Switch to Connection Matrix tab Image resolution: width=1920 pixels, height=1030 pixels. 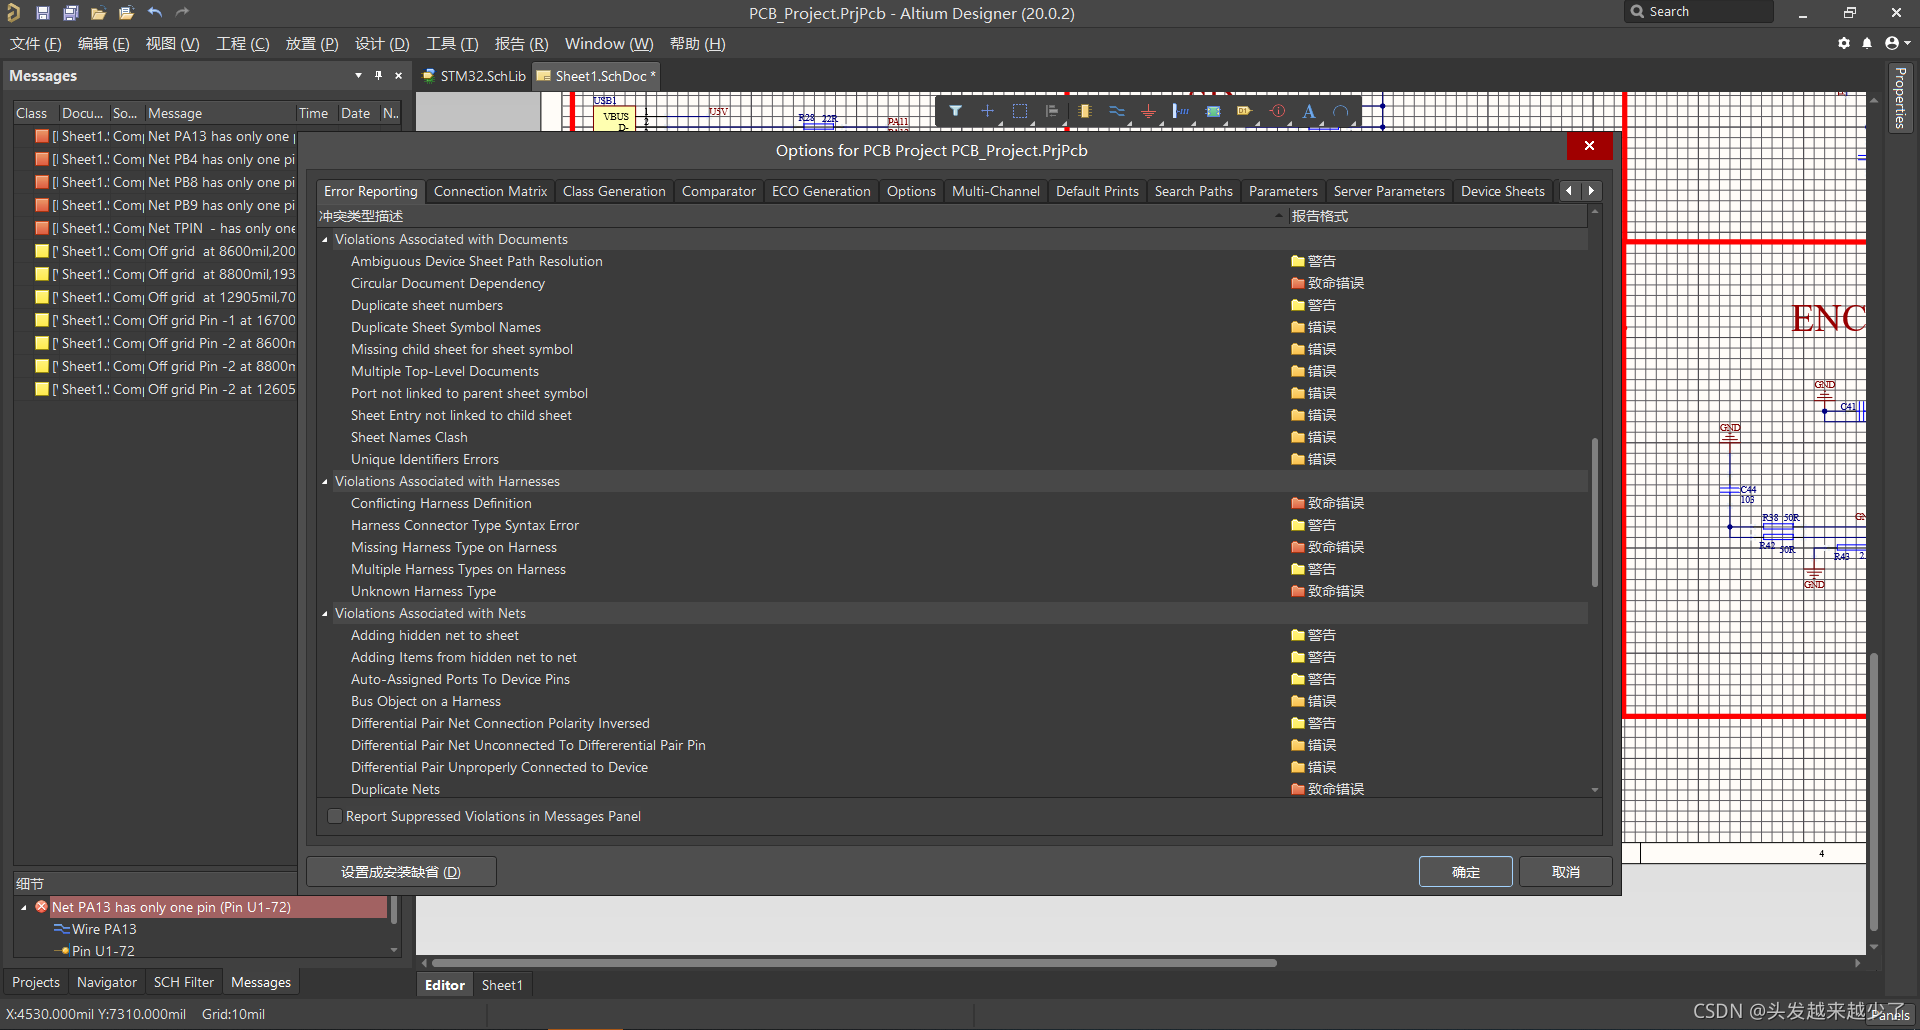tap(490, 191)
